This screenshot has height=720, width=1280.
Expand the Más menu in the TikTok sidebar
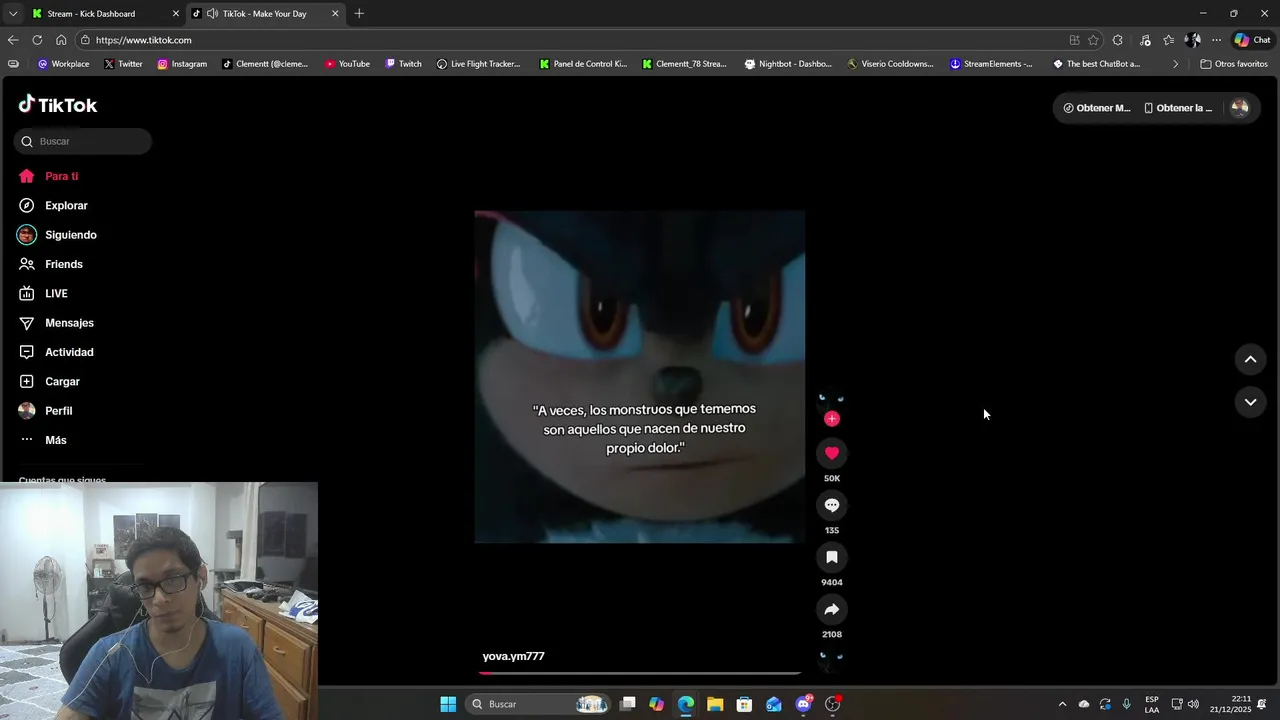pos(56,440)
